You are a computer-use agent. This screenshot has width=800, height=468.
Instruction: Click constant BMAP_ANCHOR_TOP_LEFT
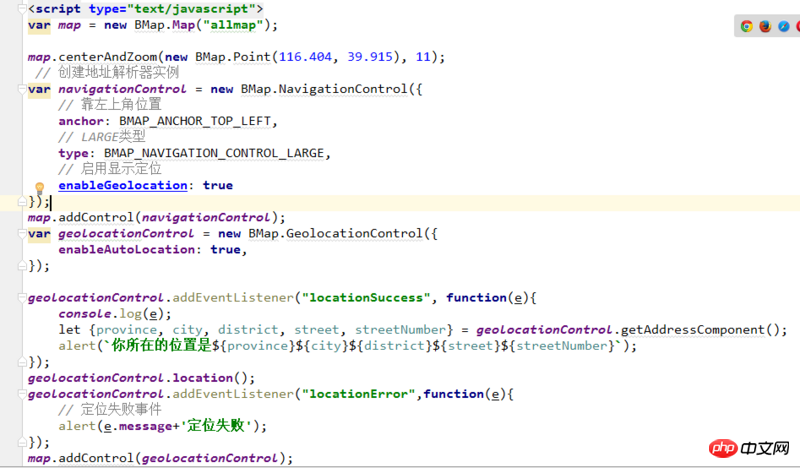tap(195, 121)
